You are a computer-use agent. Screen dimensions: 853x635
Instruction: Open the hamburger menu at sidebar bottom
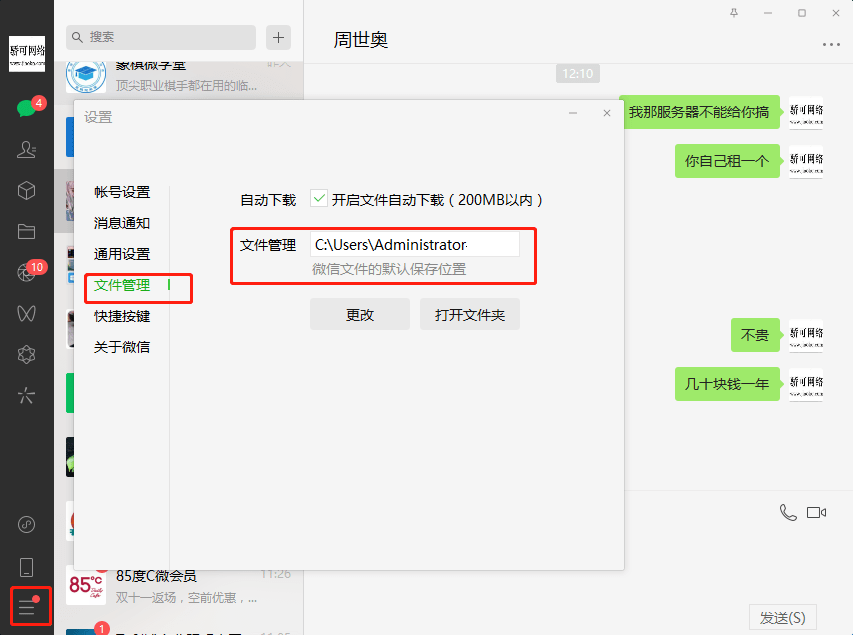click(x=27, y=606)
